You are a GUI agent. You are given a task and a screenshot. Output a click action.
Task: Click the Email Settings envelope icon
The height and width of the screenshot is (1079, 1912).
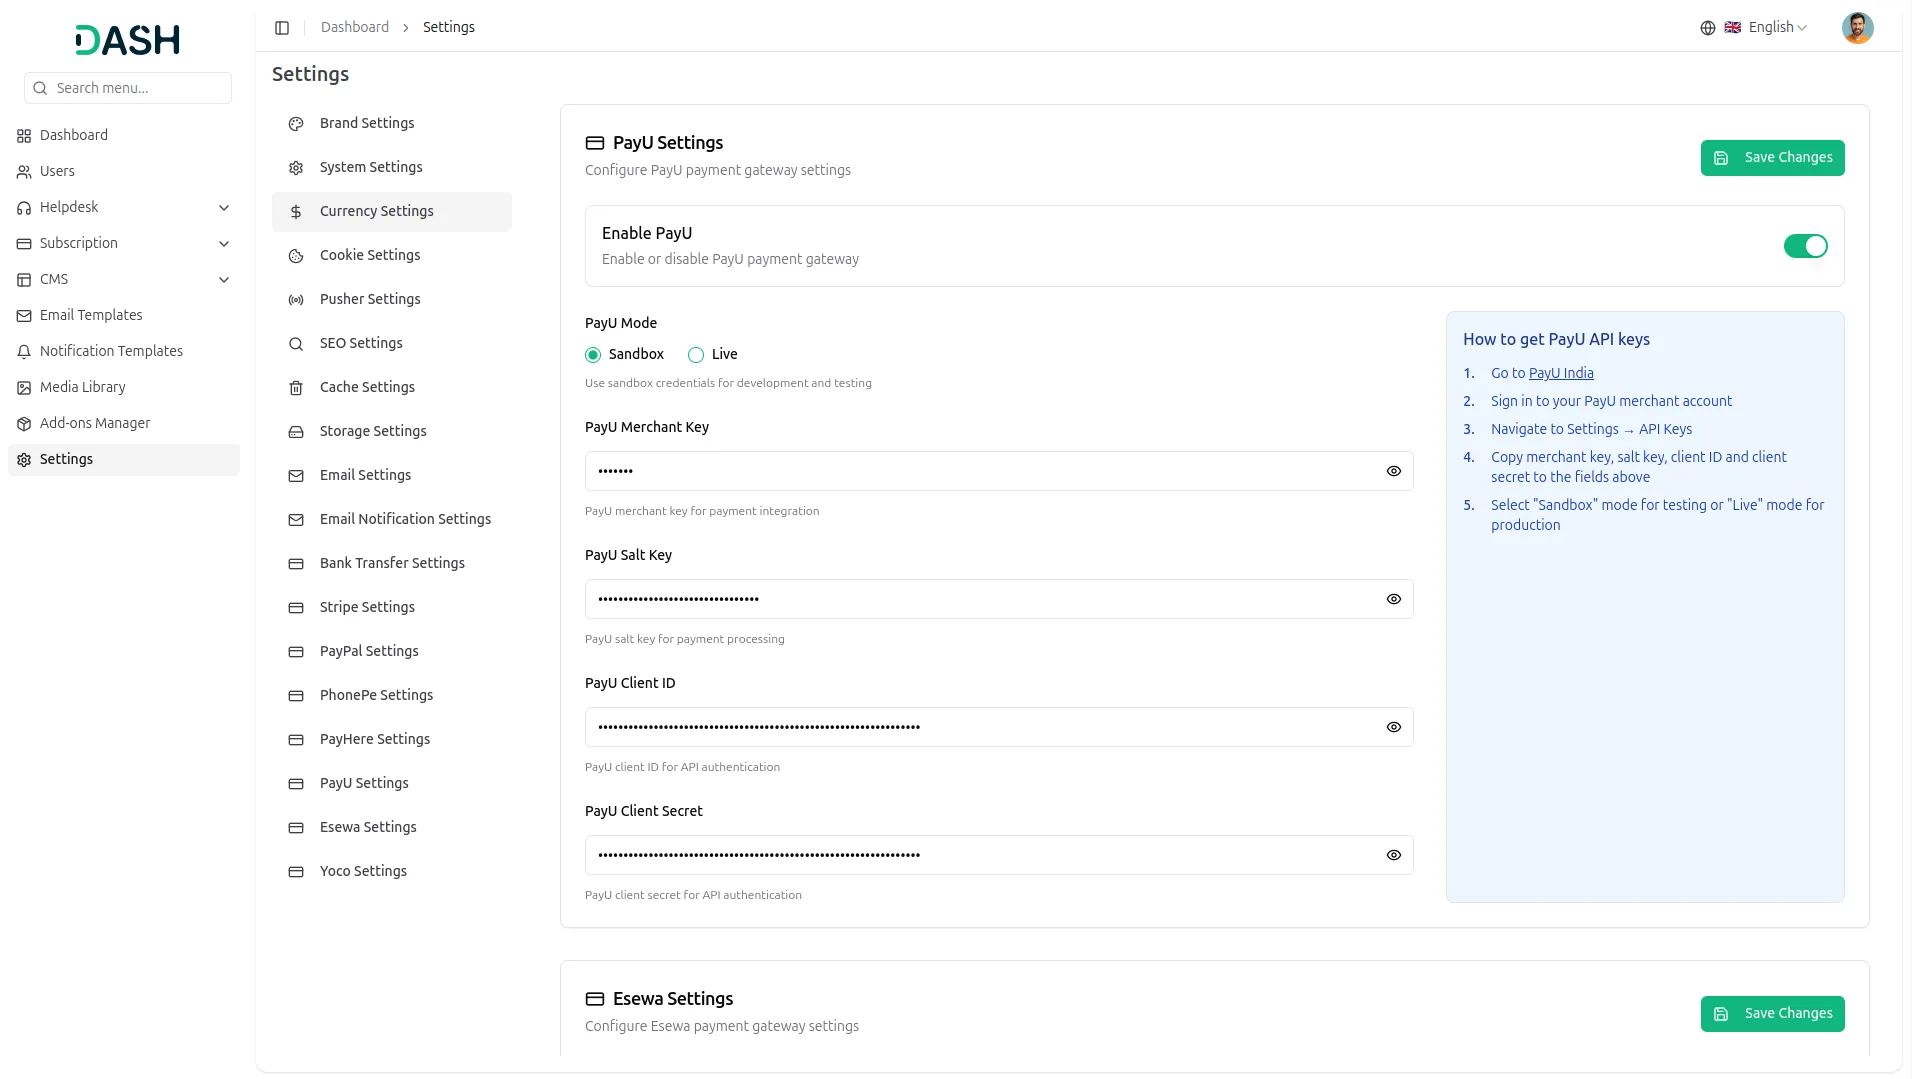(x=296, y=476)
